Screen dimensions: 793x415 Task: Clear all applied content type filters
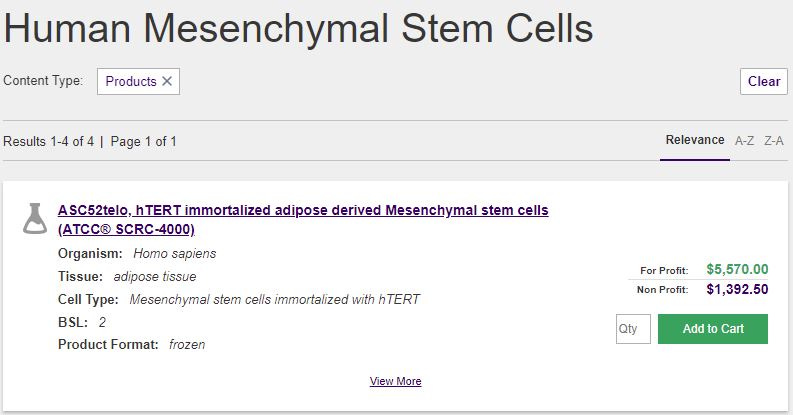click(764, 81)
